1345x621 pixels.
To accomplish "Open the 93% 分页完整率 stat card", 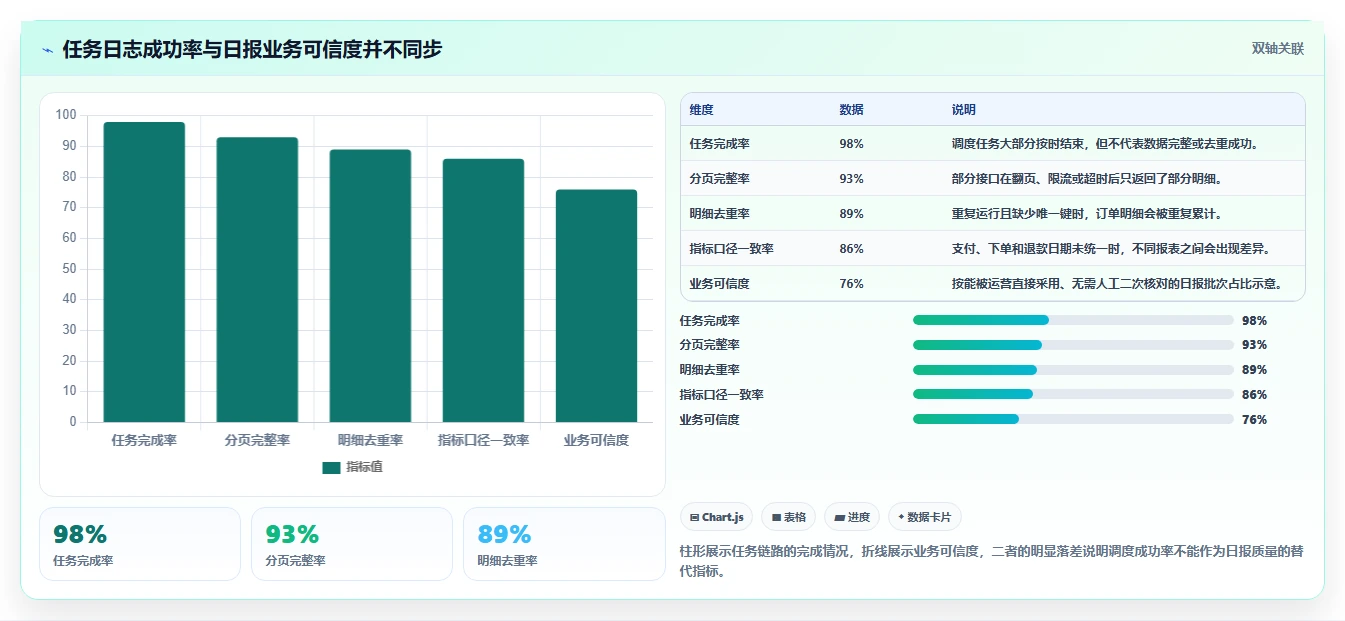I will pyautogui.click(x=352, y=544).
